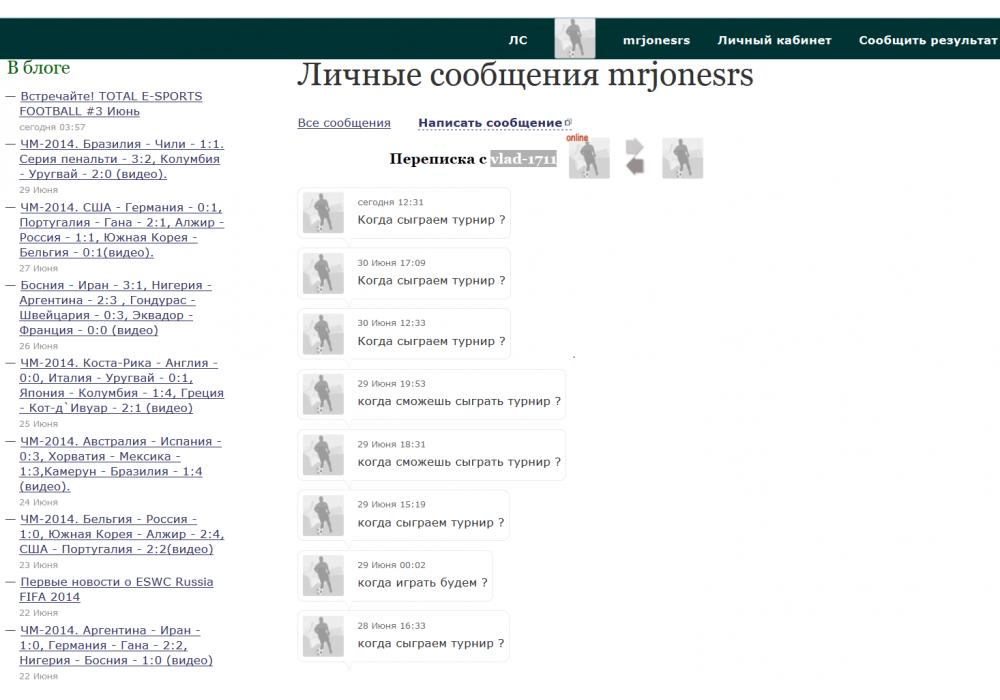Click the conversation swap arrows icon
Image resolution: width=1000 pixels, height=700 pixels.
click(x=635, y=158)
